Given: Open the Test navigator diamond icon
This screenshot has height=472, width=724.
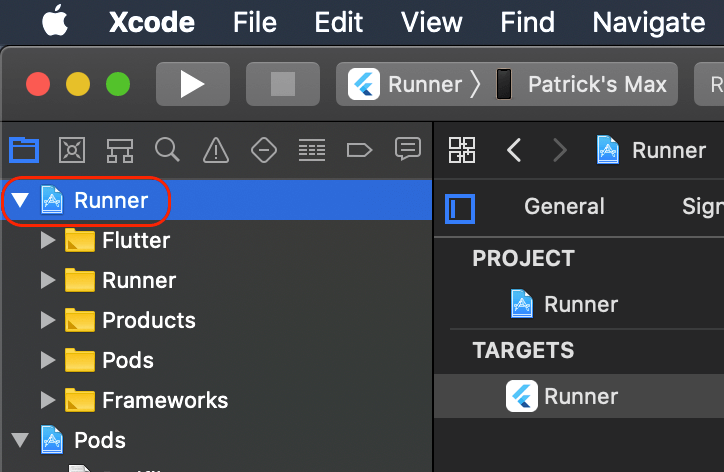Looking at the screenshot, I should pos(263,151).
